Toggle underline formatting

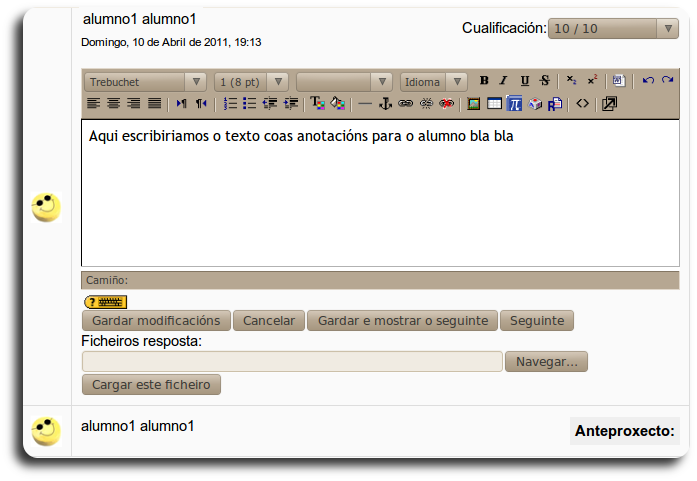tap(525, 80)
